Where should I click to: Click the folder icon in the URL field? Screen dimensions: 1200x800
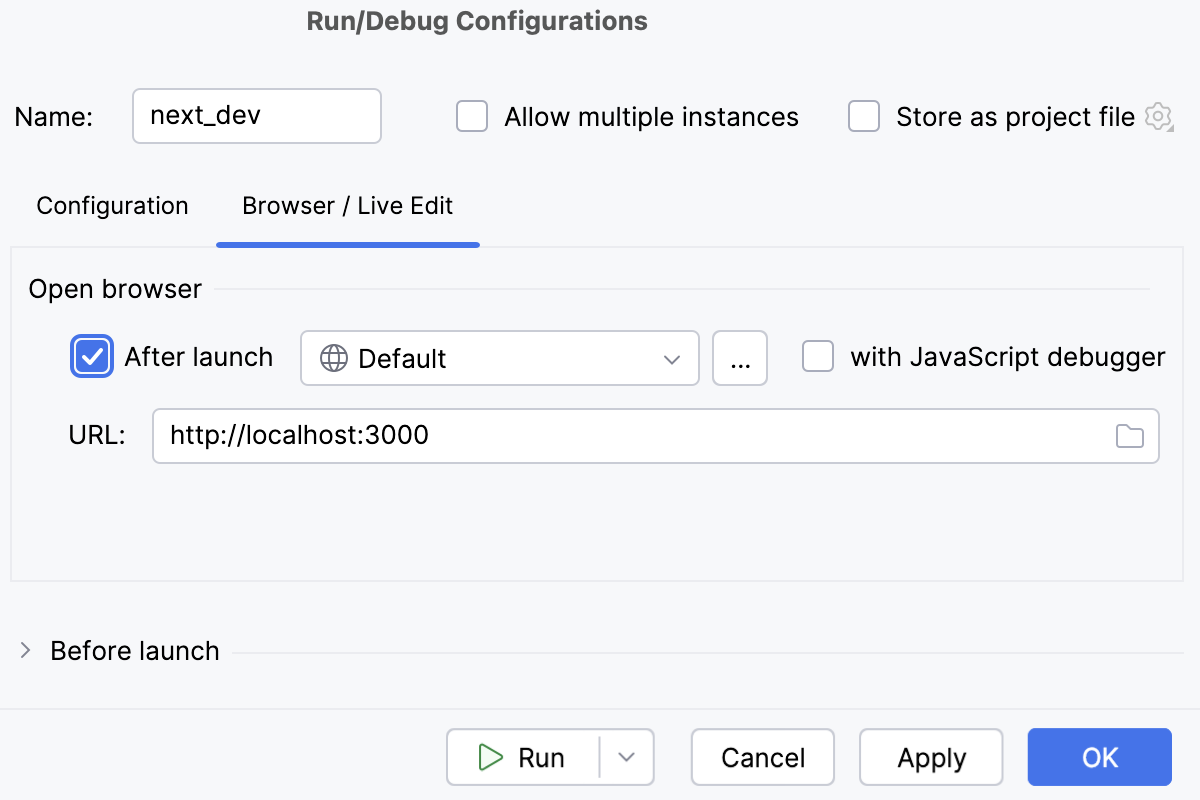tap(1129, 435)
